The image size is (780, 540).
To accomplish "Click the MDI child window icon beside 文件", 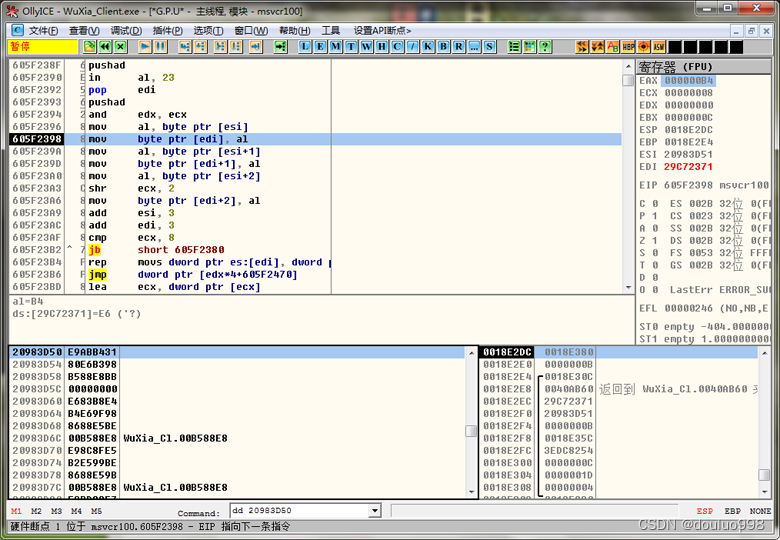I will tap(17, 30).
